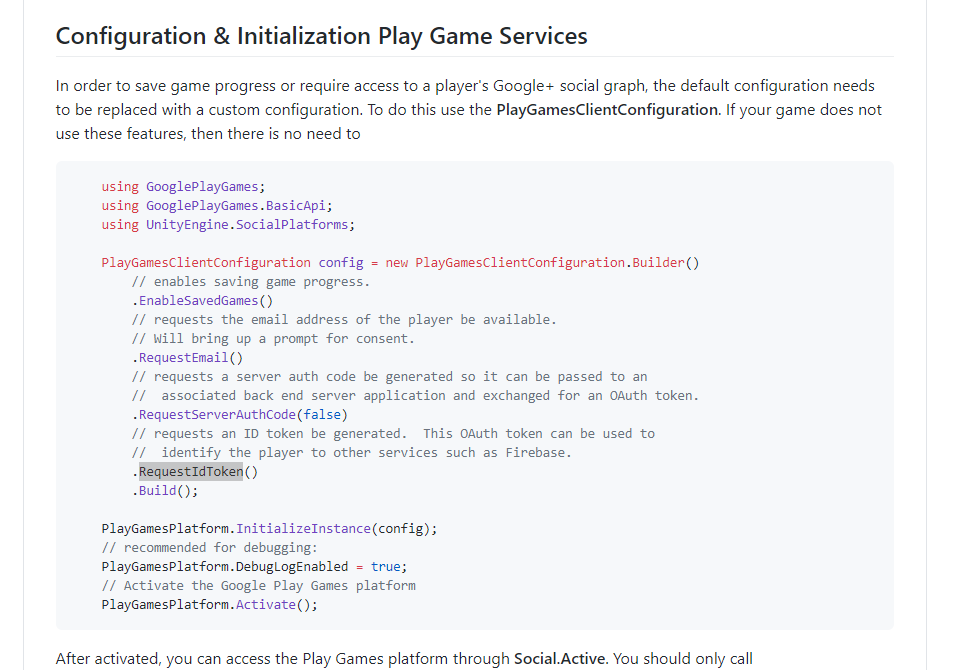953x670 pixels.
Task: Click the '// requests the email address' comment
Action: 344,320
